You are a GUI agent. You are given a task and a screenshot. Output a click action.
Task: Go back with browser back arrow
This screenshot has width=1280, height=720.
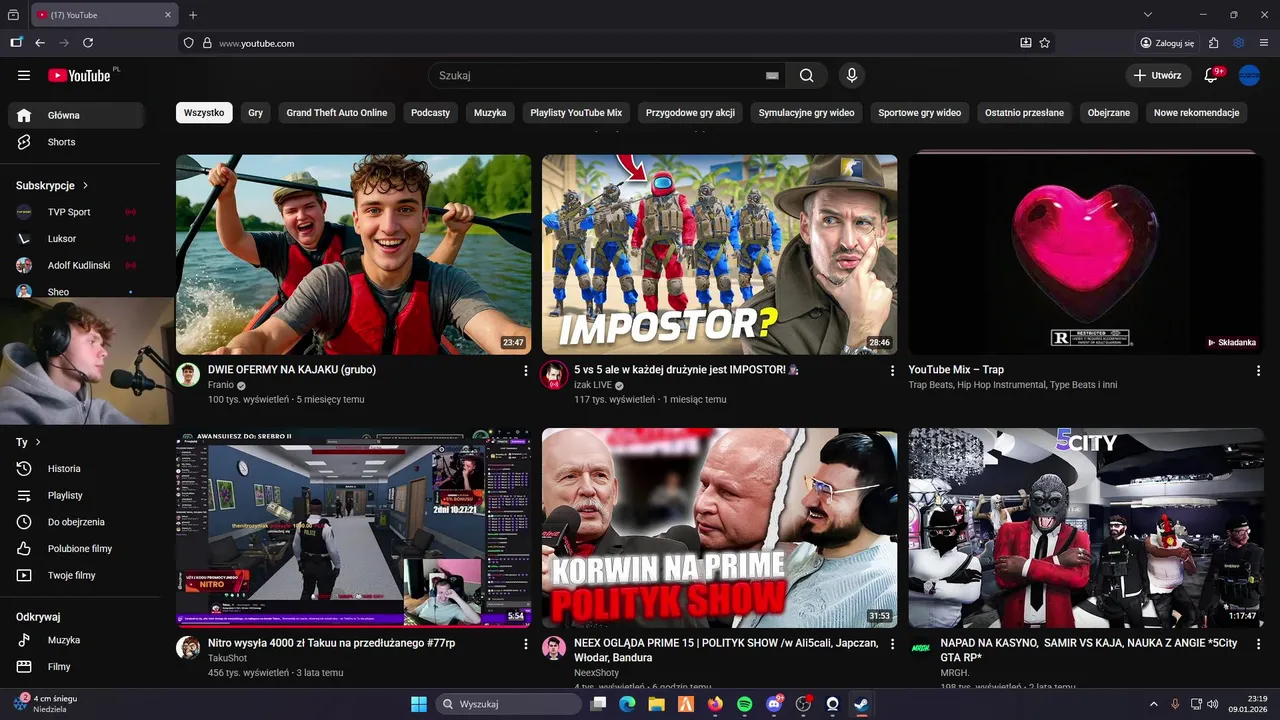[40, 43]
